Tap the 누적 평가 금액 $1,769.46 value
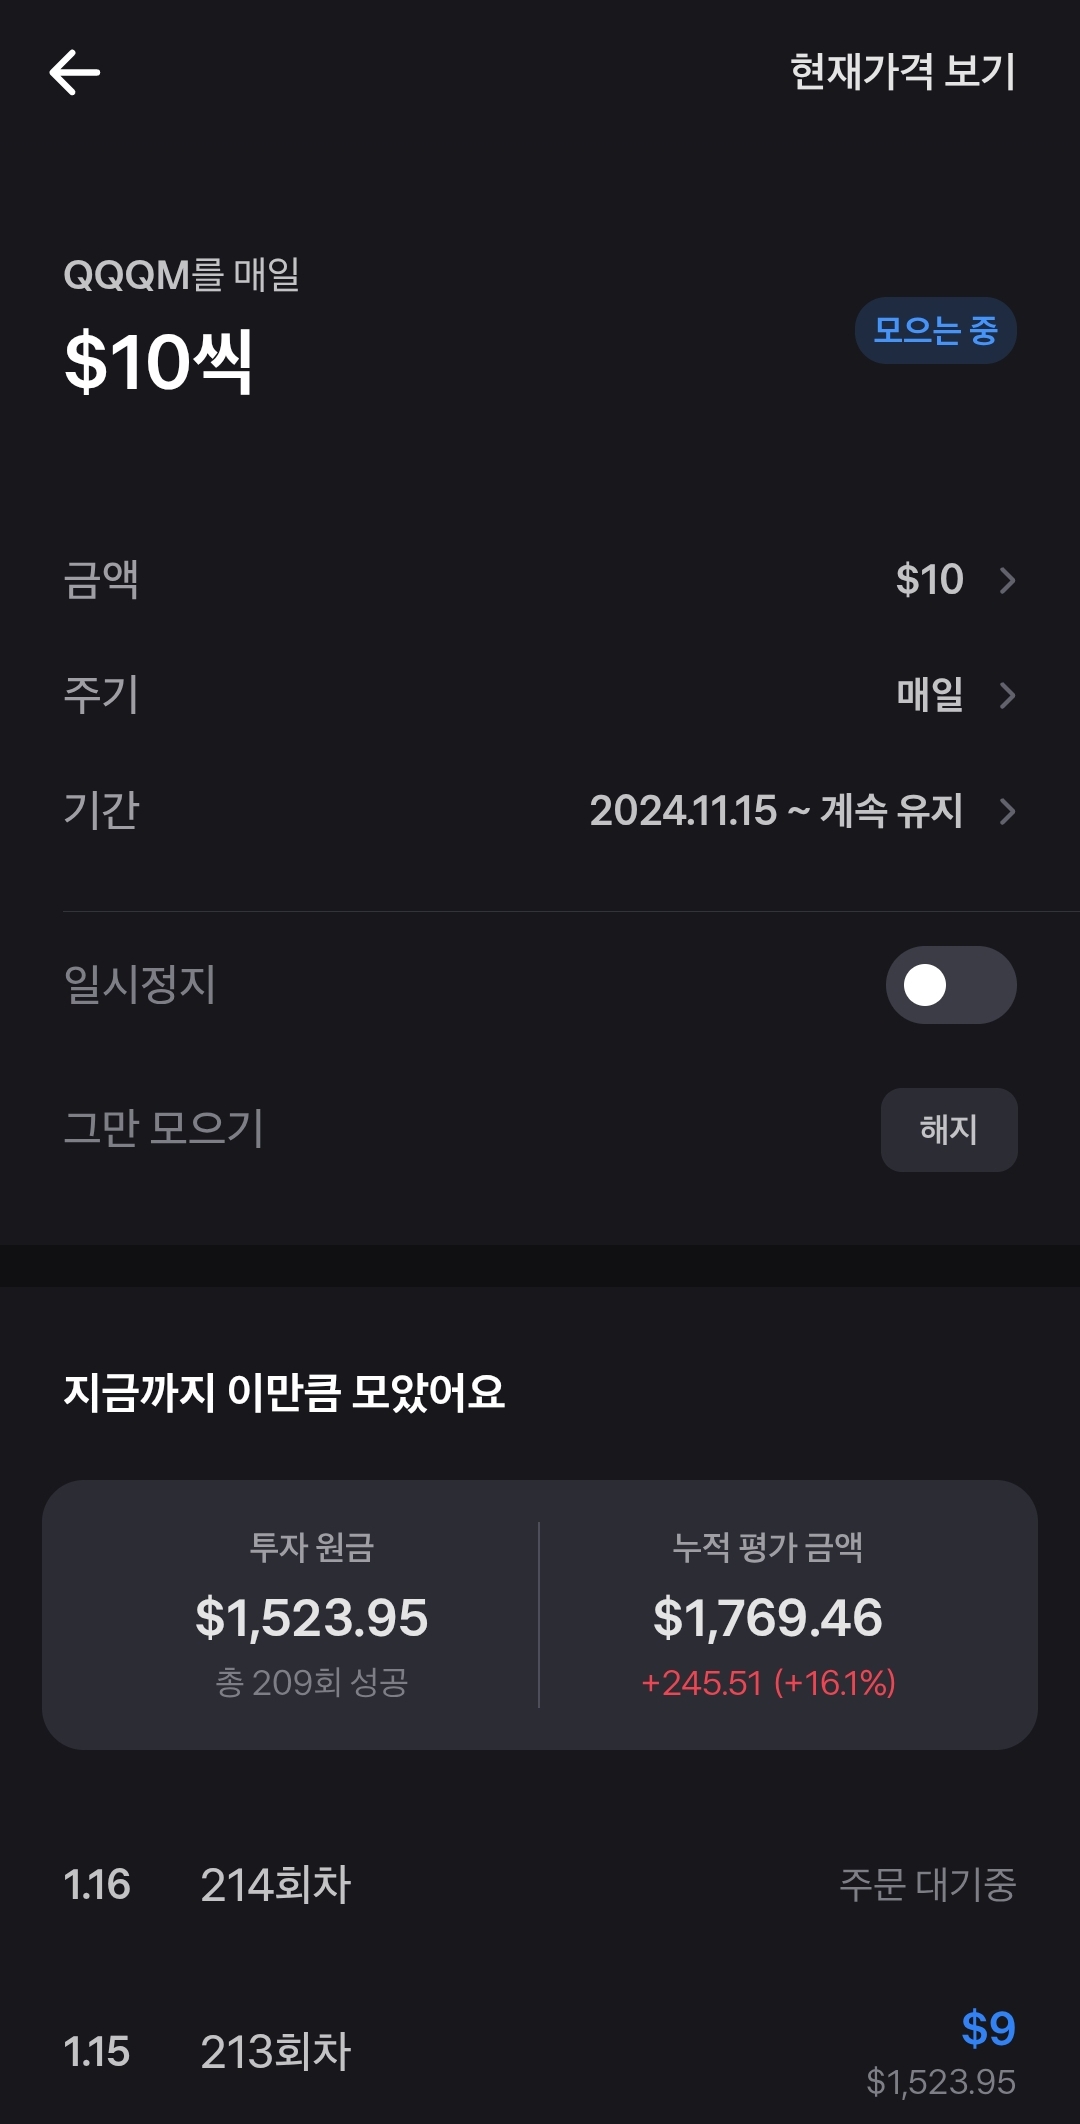This screenshot has width=1080, height=2124. [x=767, y=1617]
